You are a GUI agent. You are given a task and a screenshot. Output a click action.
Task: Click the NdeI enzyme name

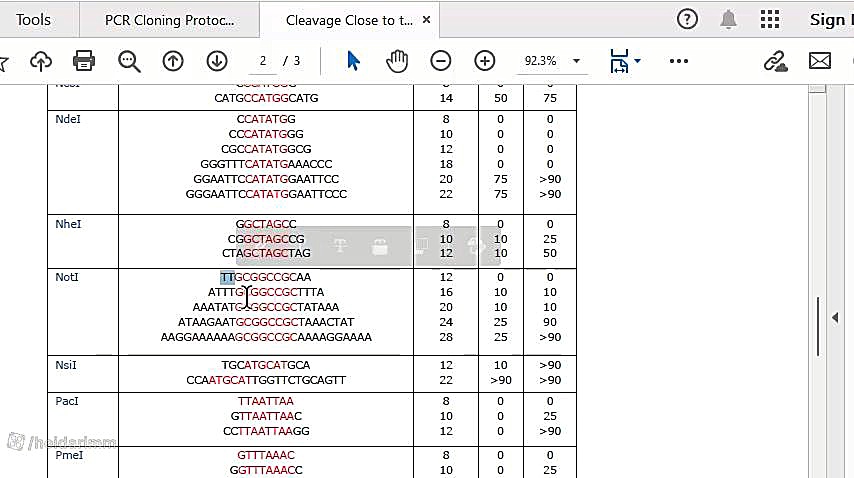(x=68, y=119)
